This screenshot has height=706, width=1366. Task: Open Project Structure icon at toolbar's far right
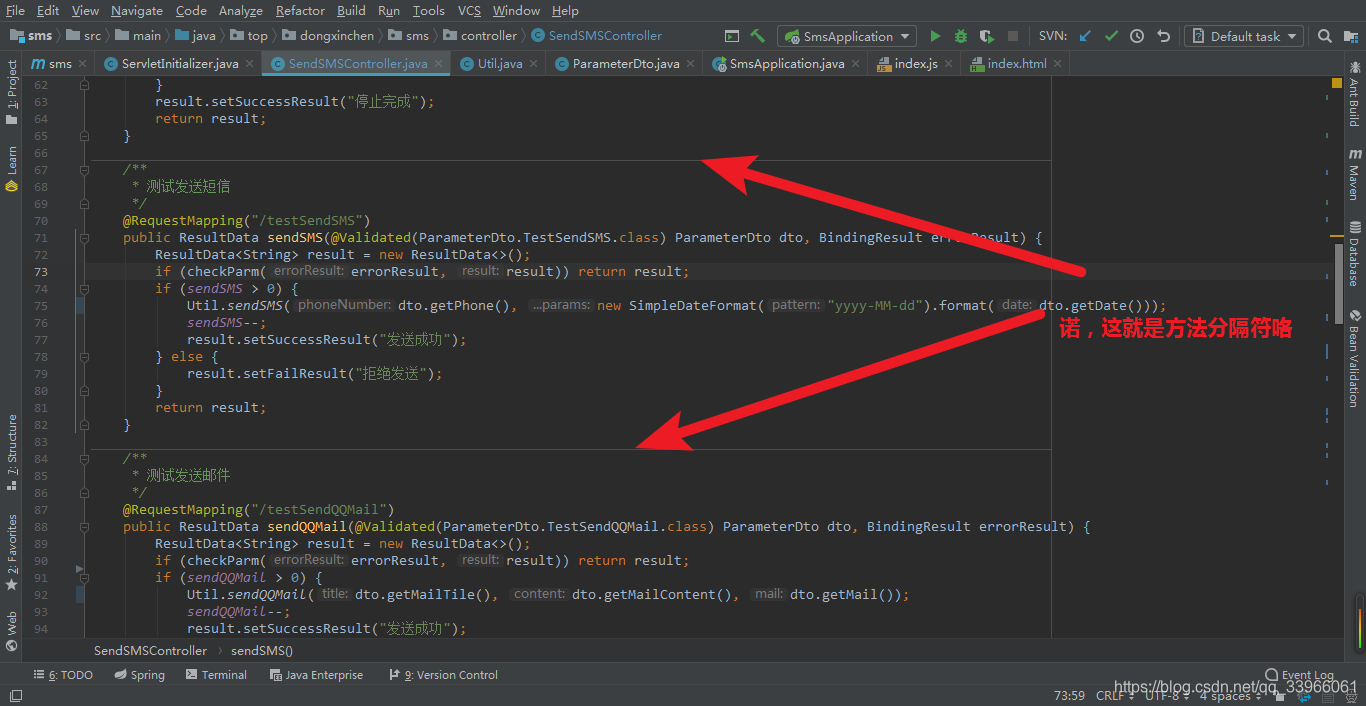(1351, 36)
